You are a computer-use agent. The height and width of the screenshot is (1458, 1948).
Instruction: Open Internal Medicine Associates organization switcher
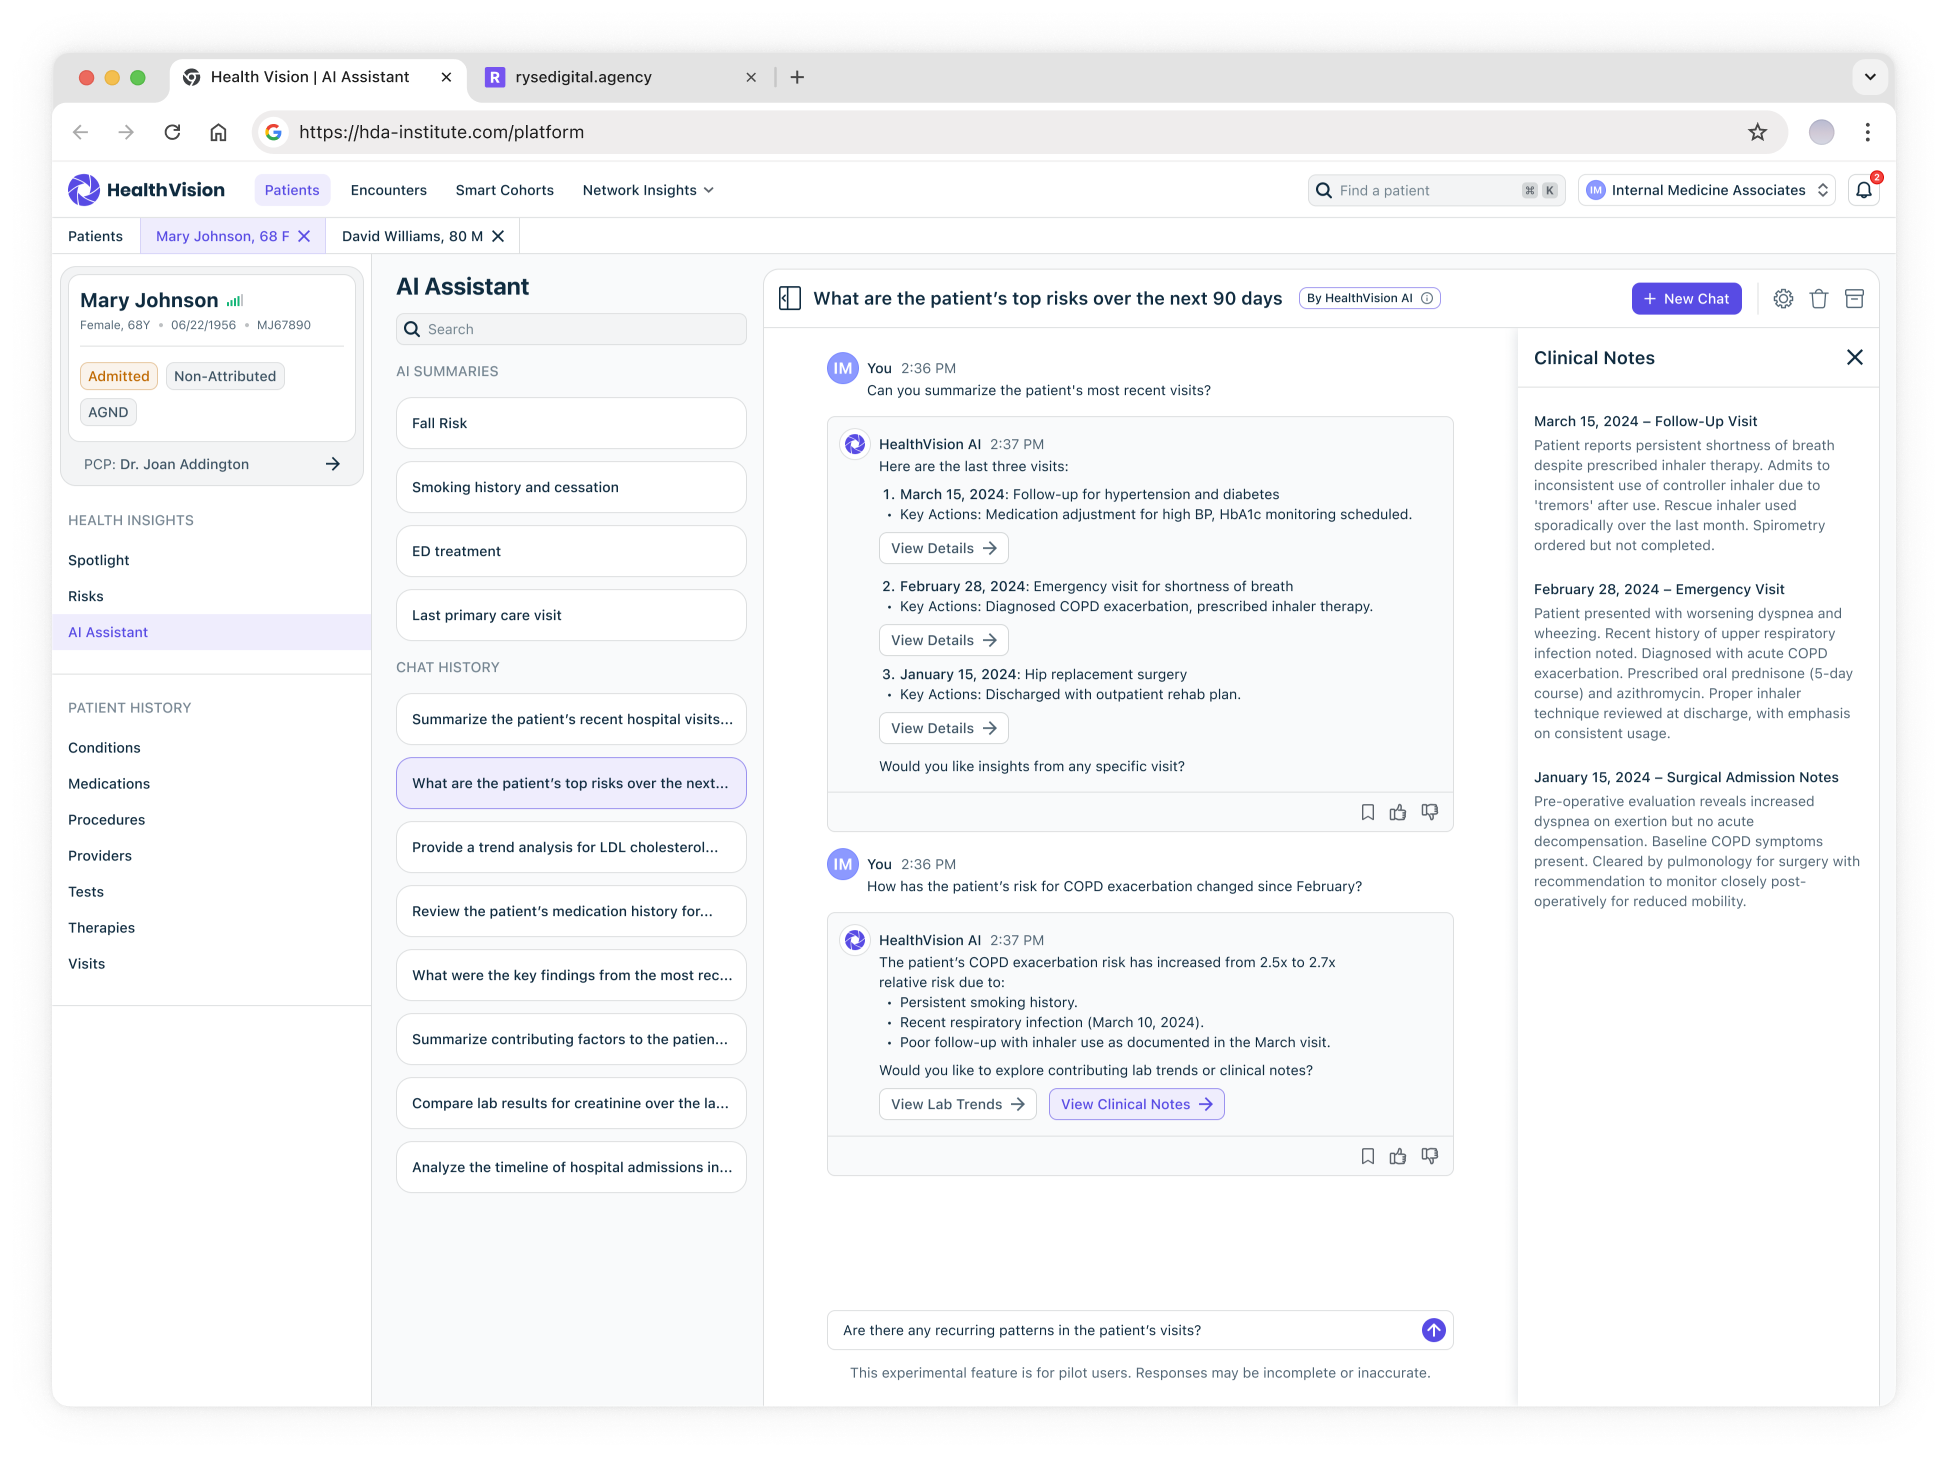tap(1707, 190)
